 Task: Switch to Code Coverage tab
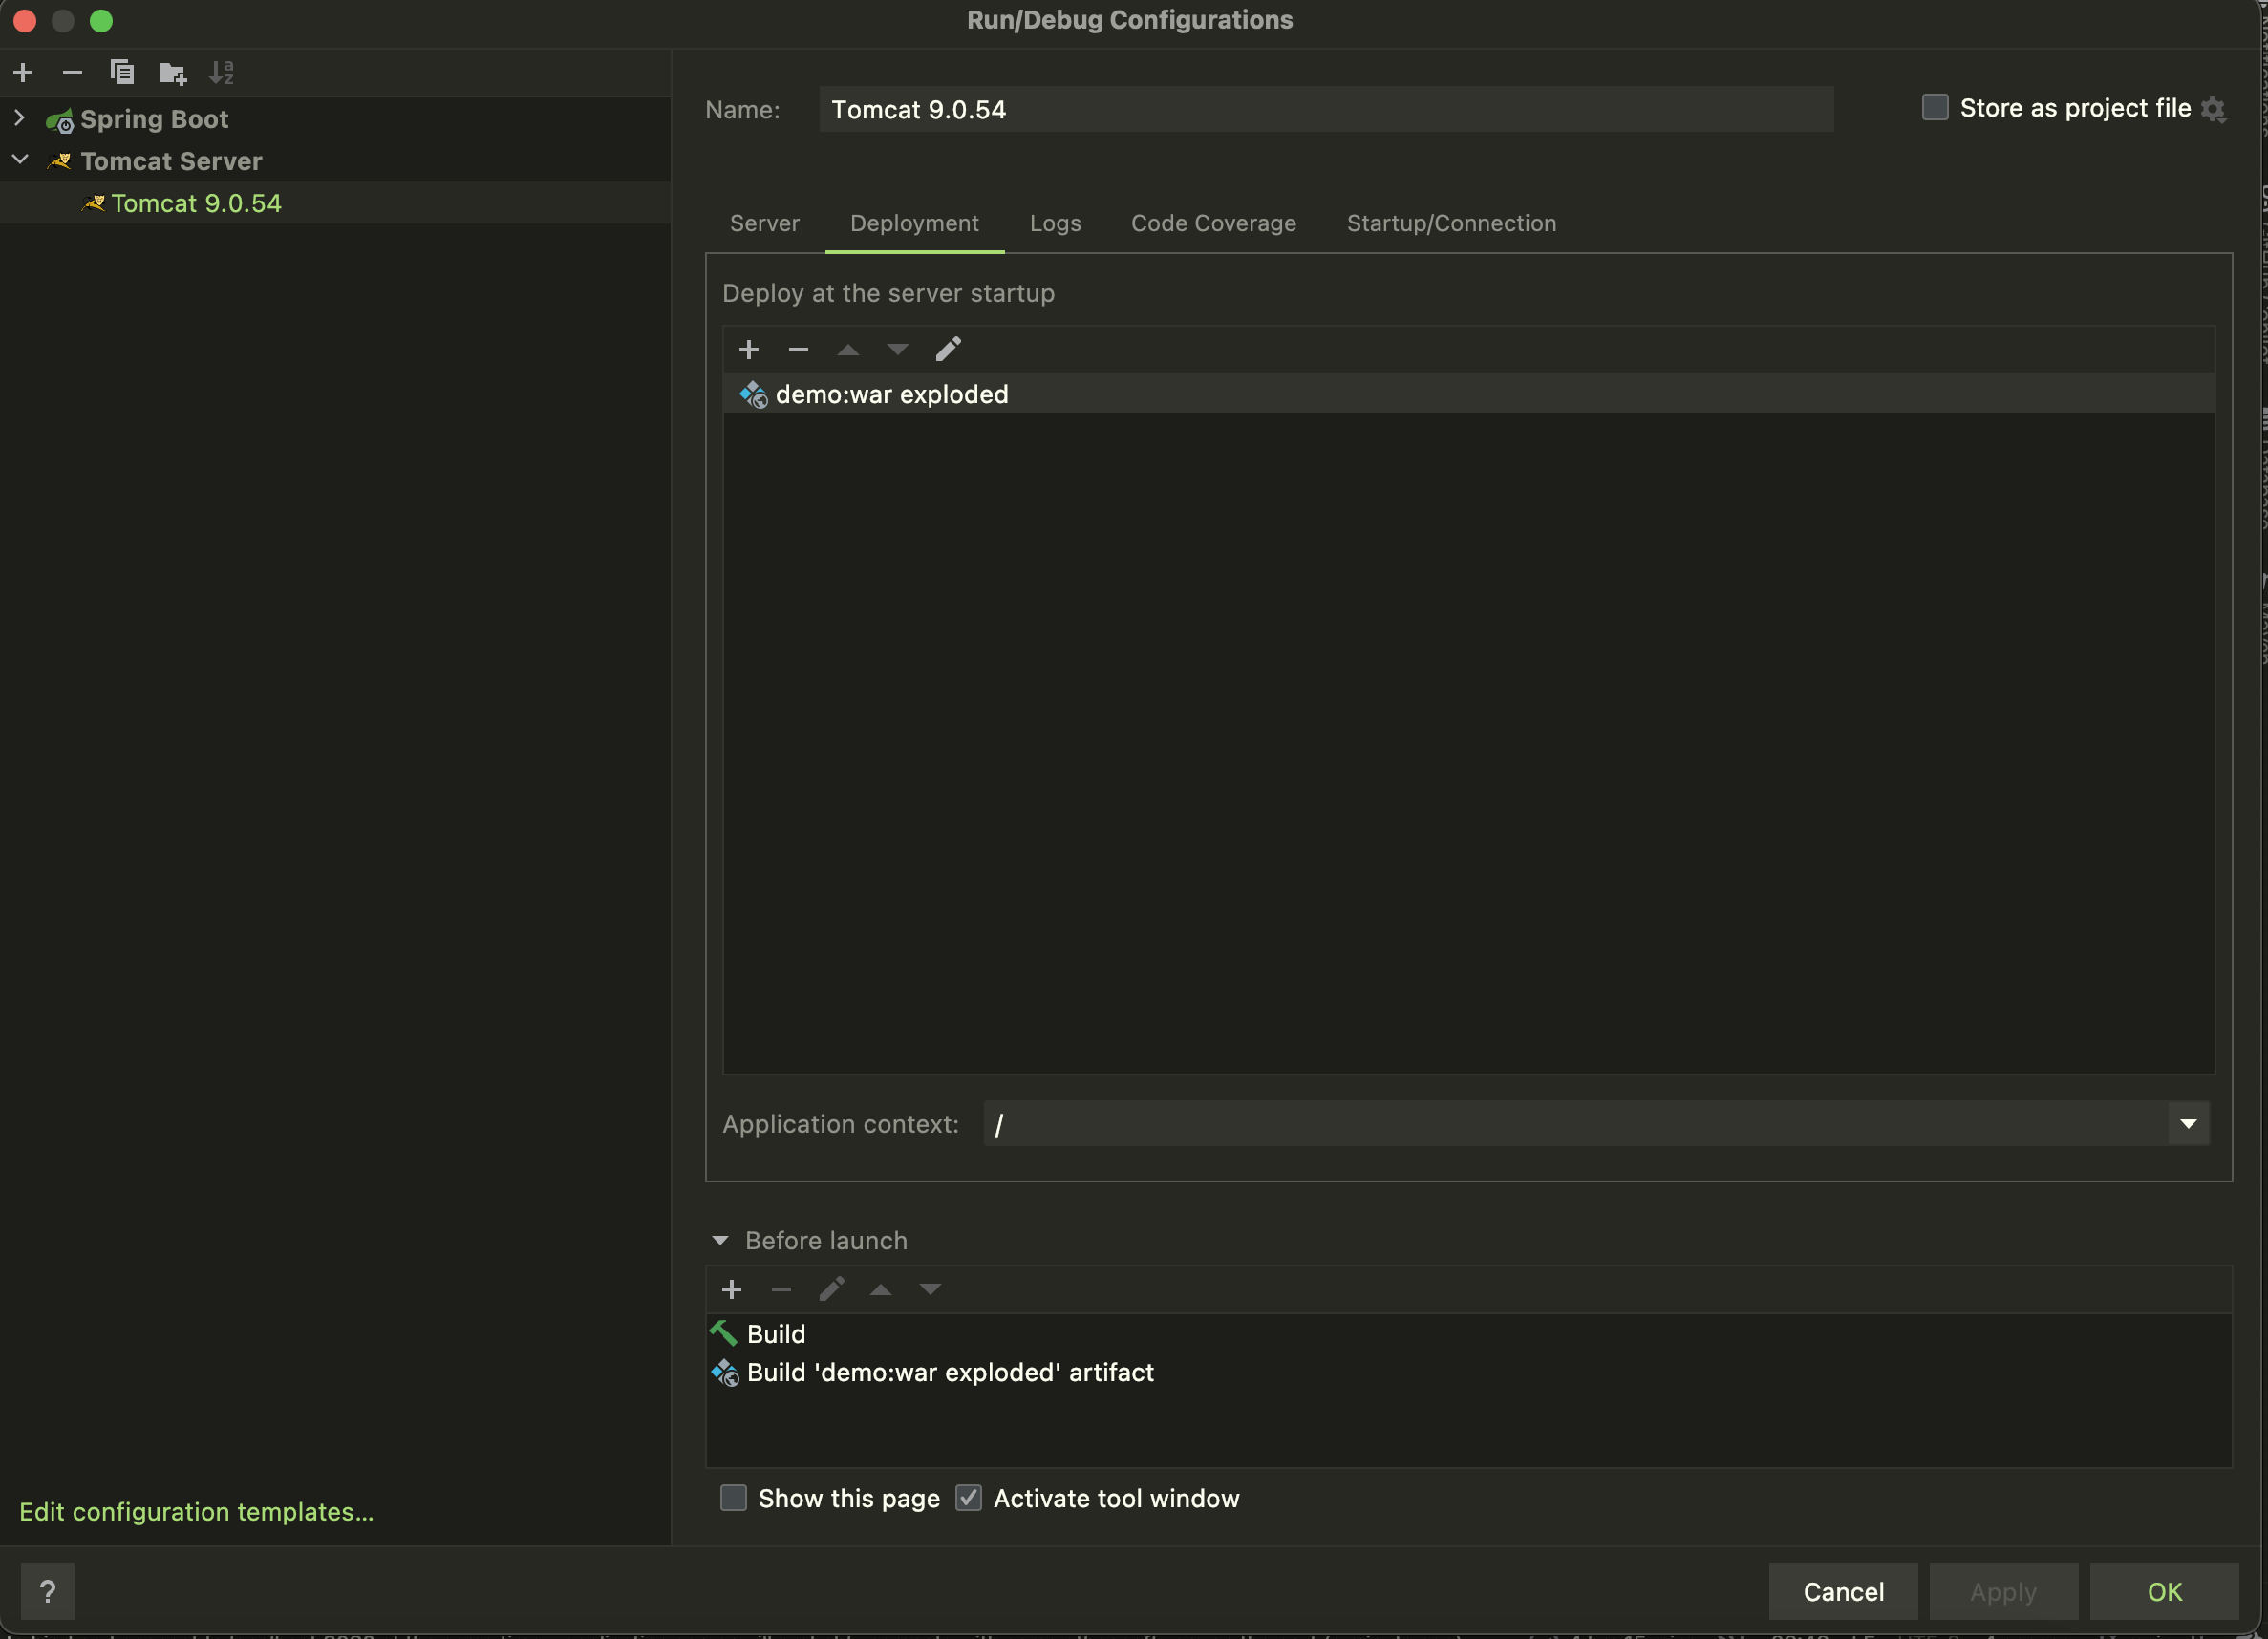1213,223
